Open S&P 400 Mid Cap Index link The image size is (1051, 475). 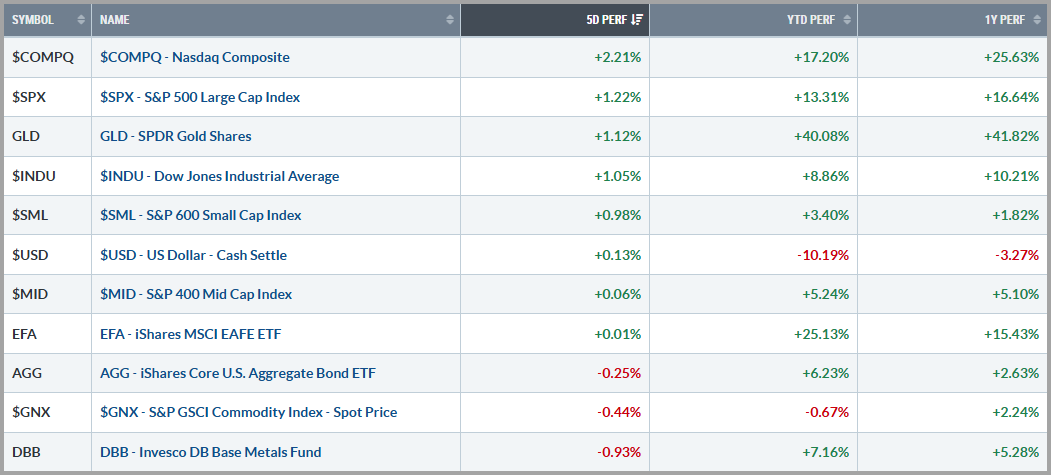(x=196, y=294)
